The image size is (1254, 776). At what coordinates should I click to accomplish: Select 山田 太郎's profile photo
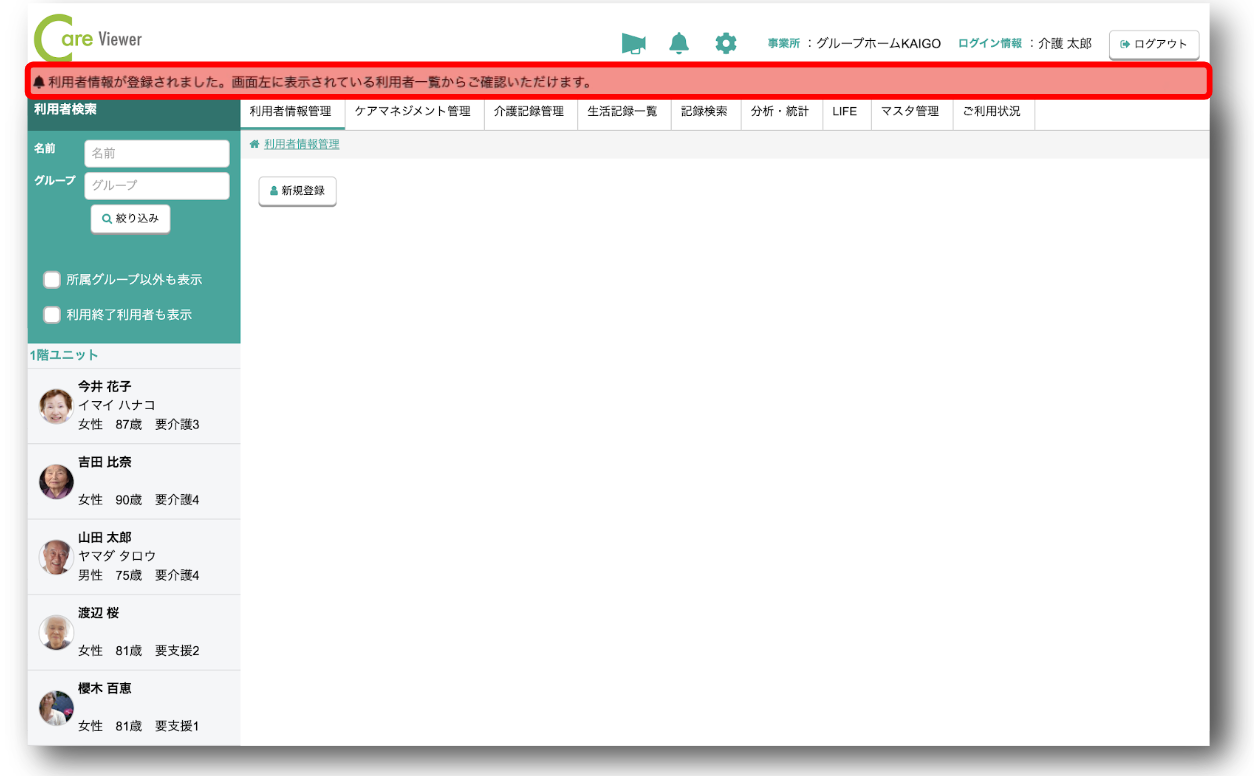(x=56, y=557)
